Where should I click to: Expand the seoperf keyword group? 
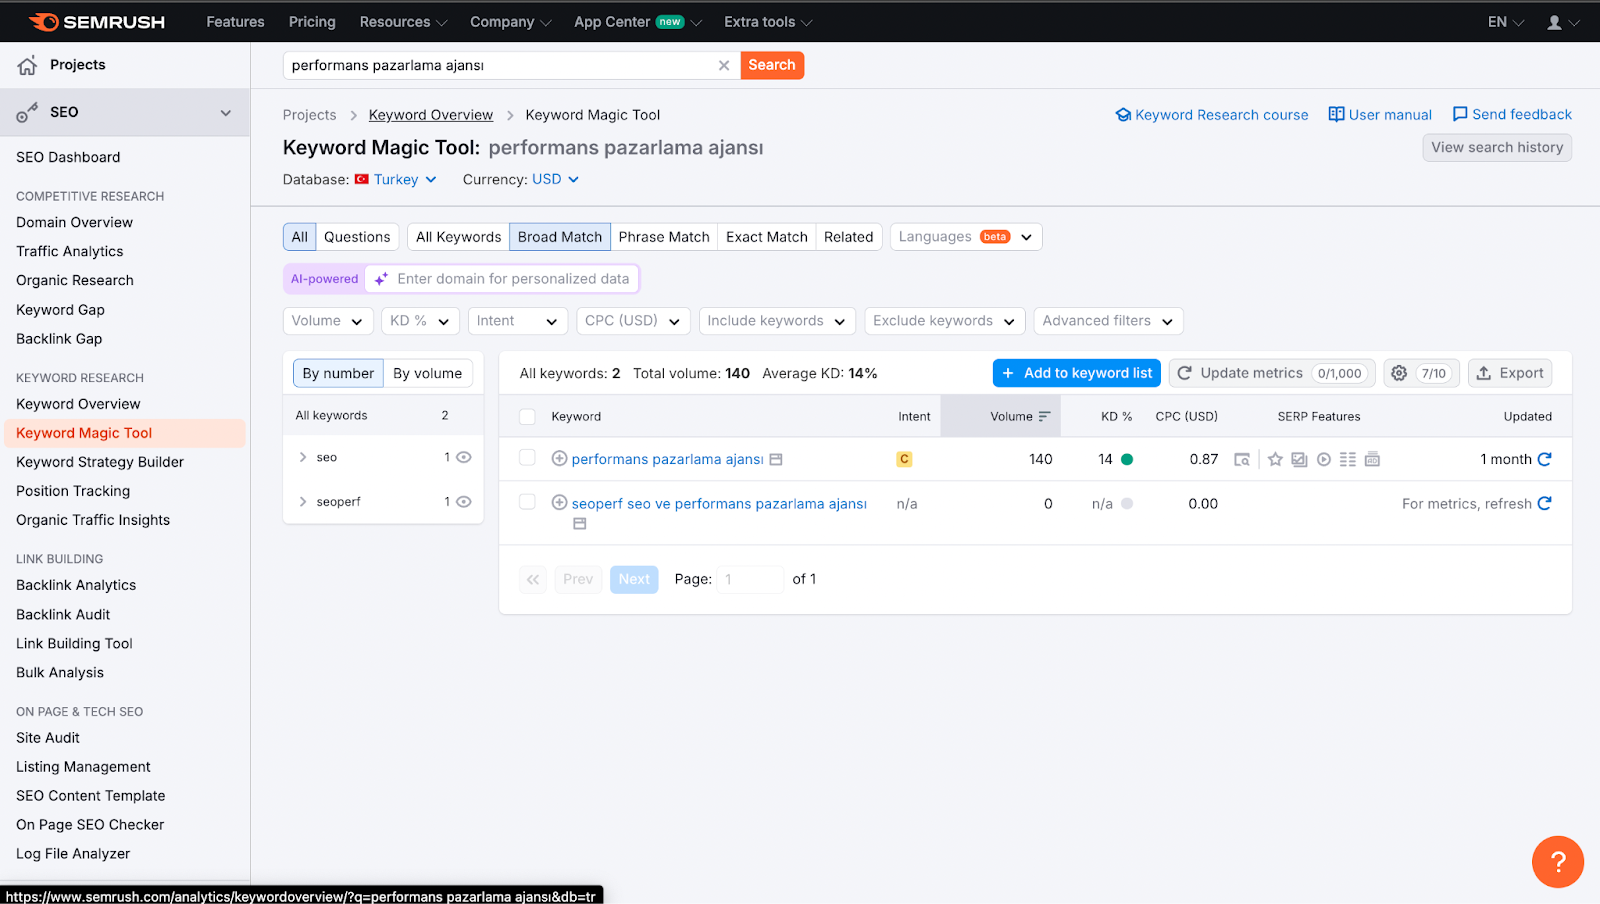(x=303, y=502)
